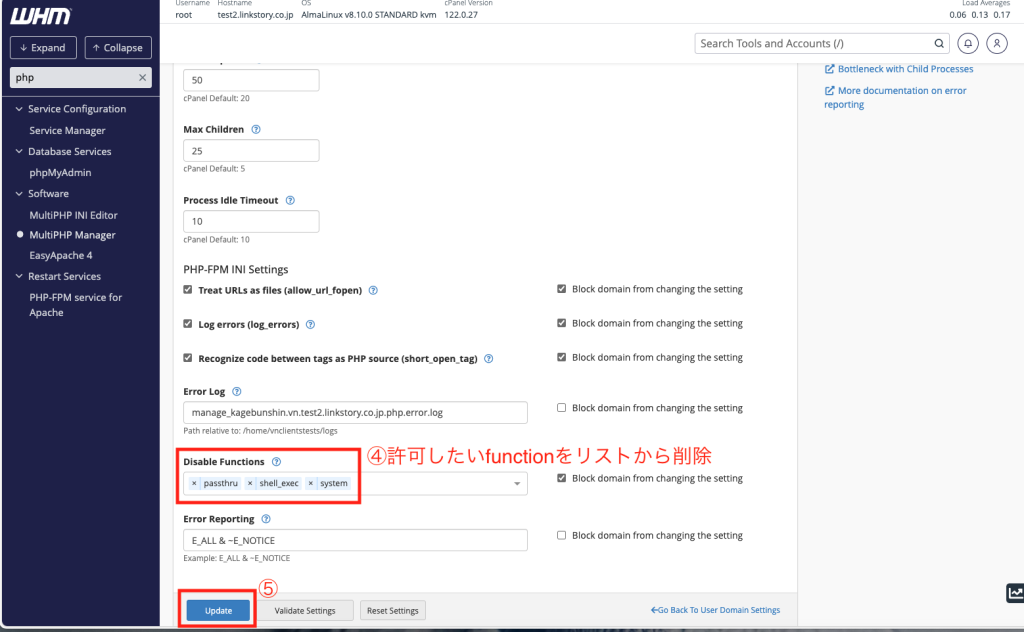Viewport: 1024px width, 632px height.
Task: Enable Block domain checkbox for Error Log
Action: [561, 408]
